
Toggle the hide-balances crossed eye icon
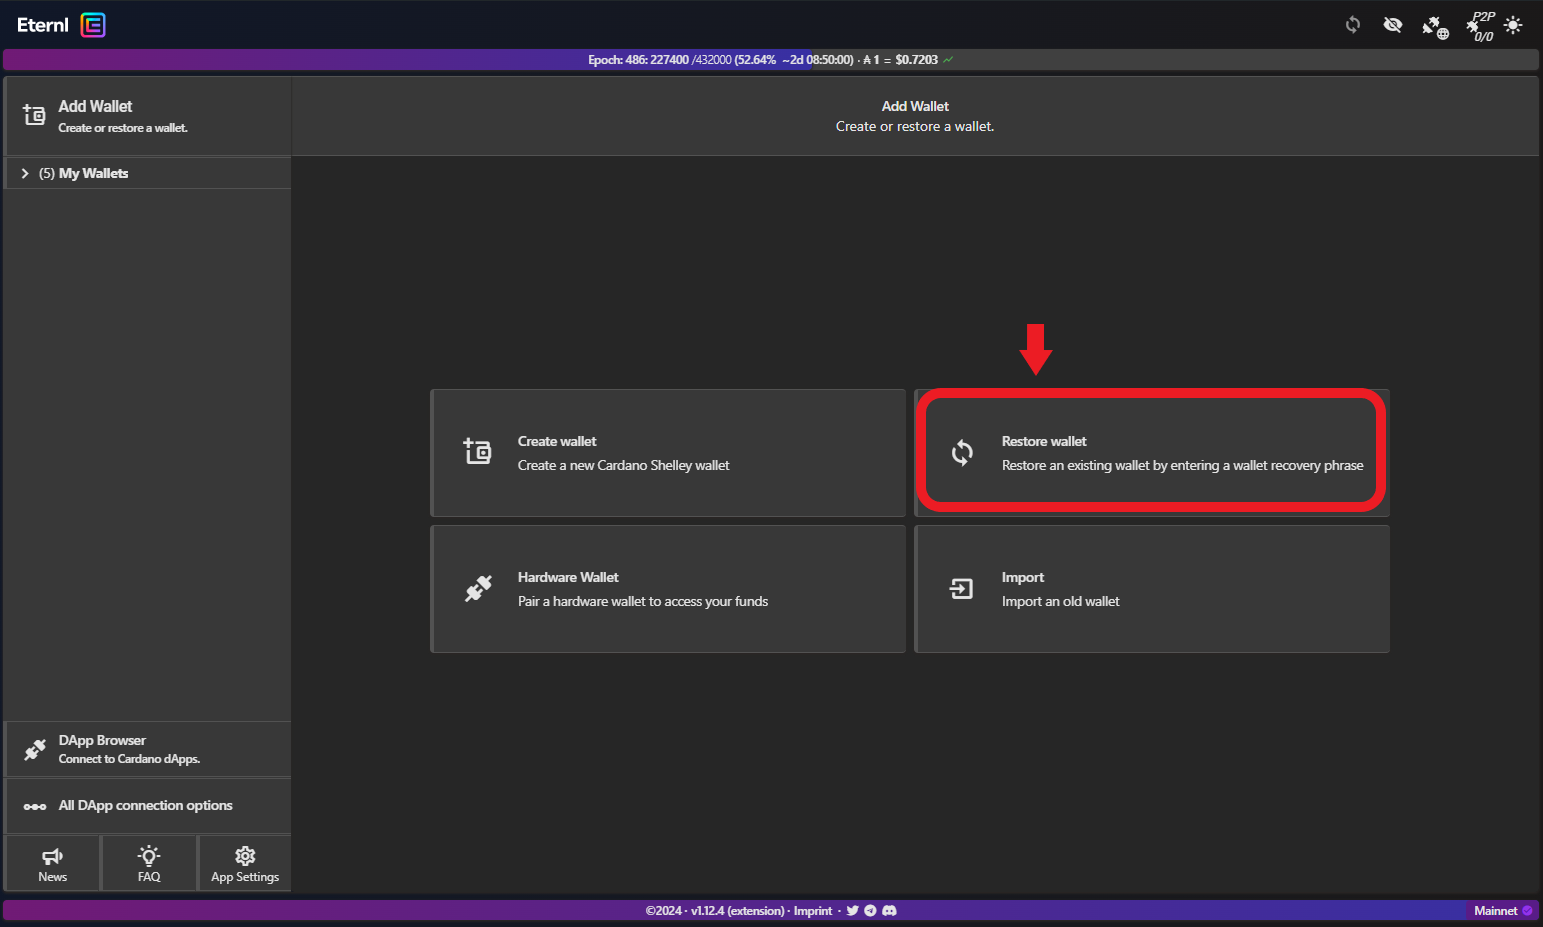(x=1393, y=25)
